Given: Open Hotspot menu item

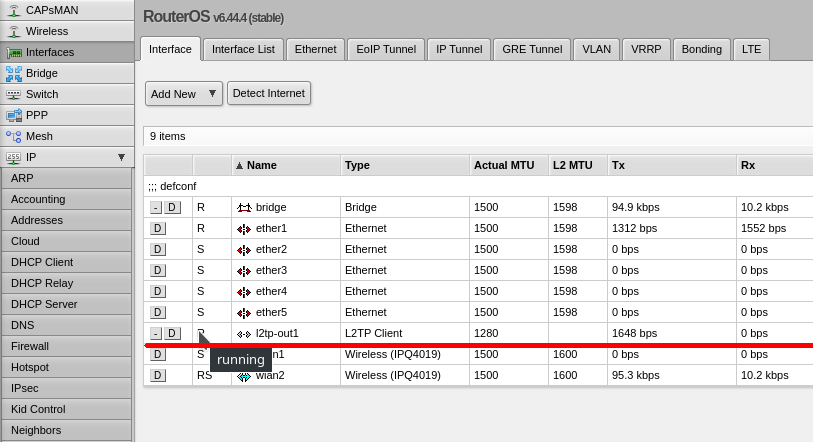Looking at the screenshot, I should click(66, 368).
